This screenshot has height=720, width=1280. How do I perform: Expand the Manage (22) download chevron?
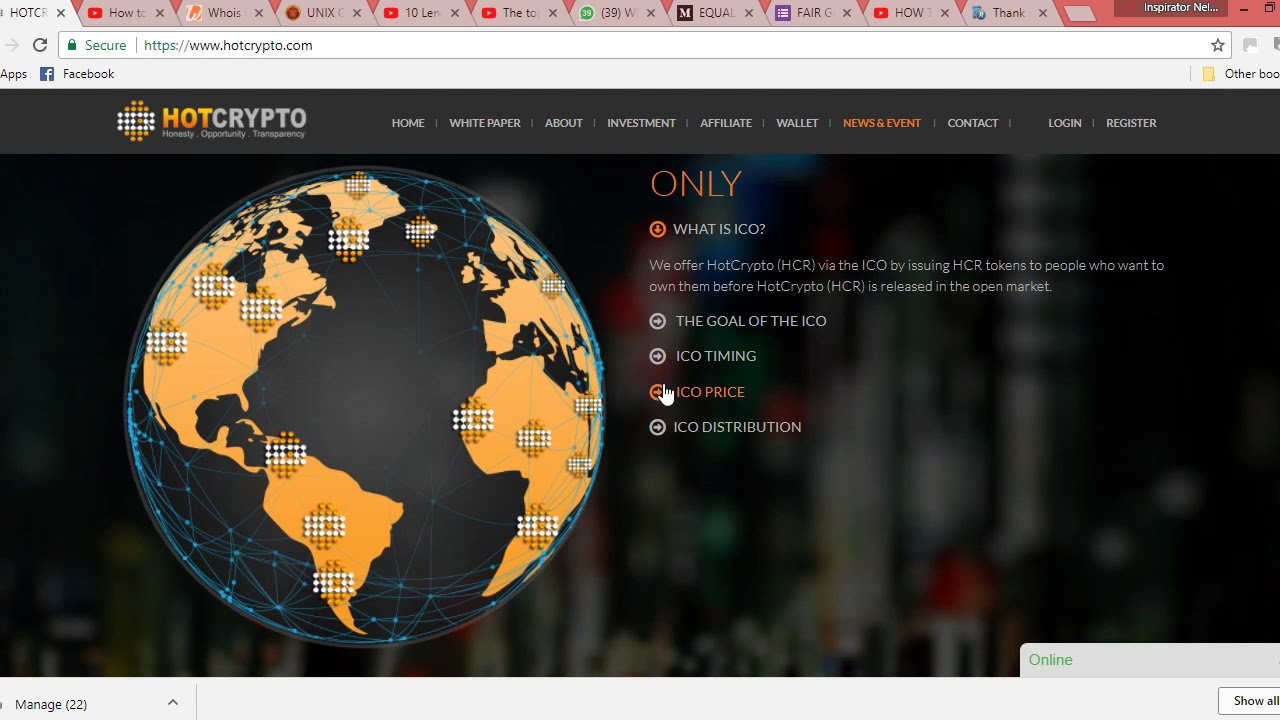173,703
